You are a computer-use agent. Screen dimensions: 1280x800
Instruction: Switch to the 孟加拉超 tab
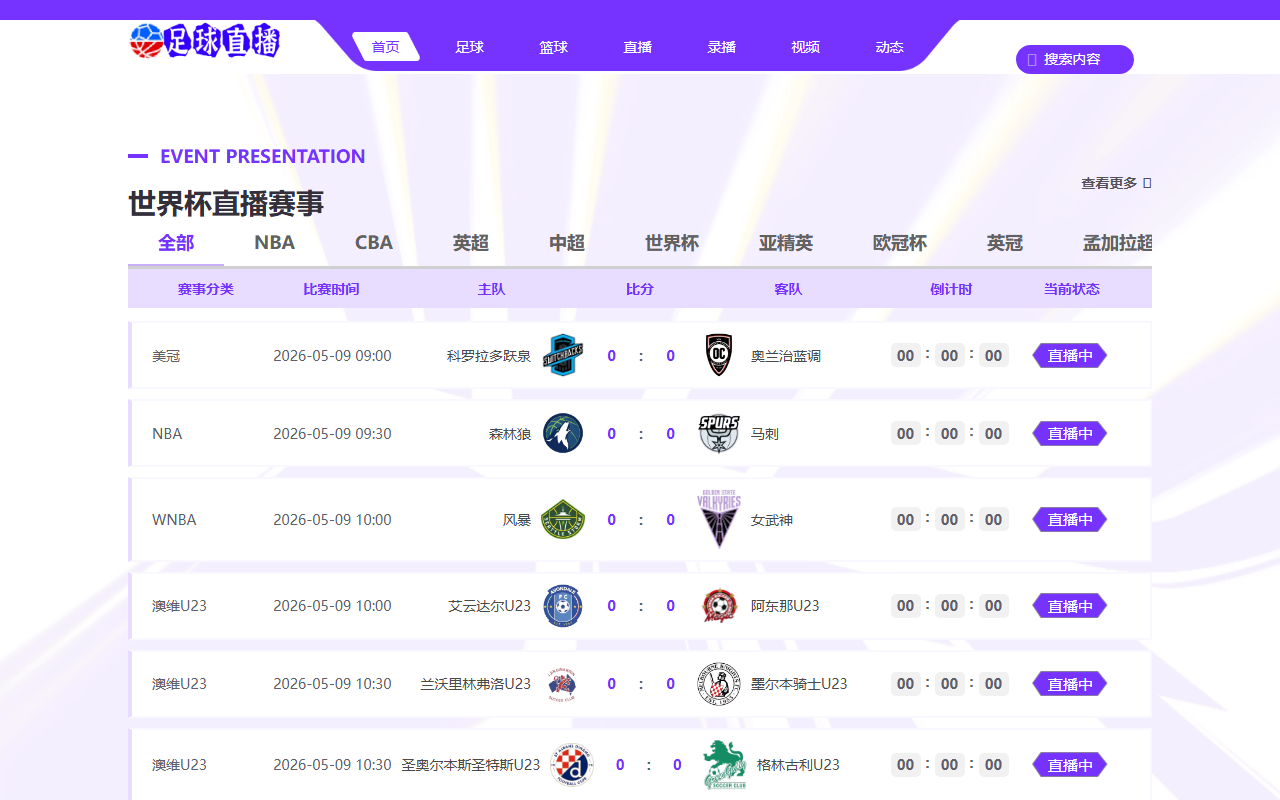click(x=1118, y=243)
